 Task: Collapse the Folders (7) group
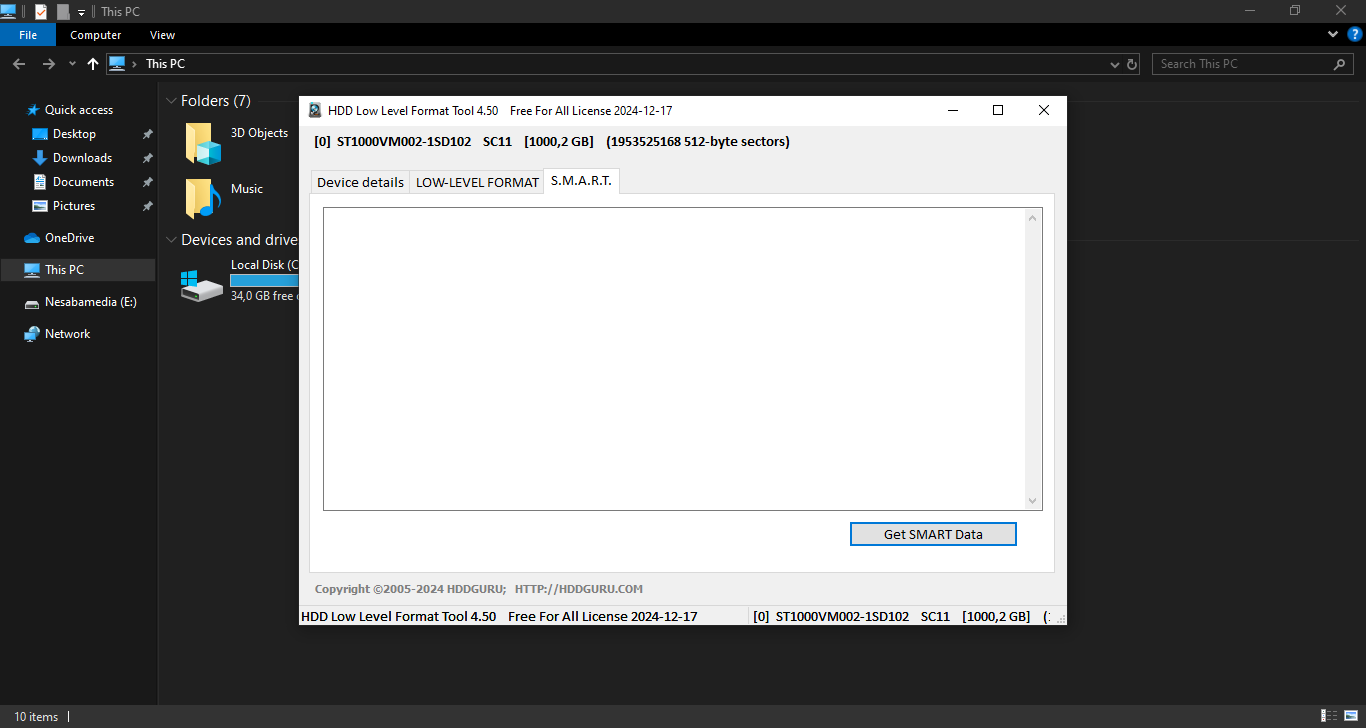pos(171,101)
